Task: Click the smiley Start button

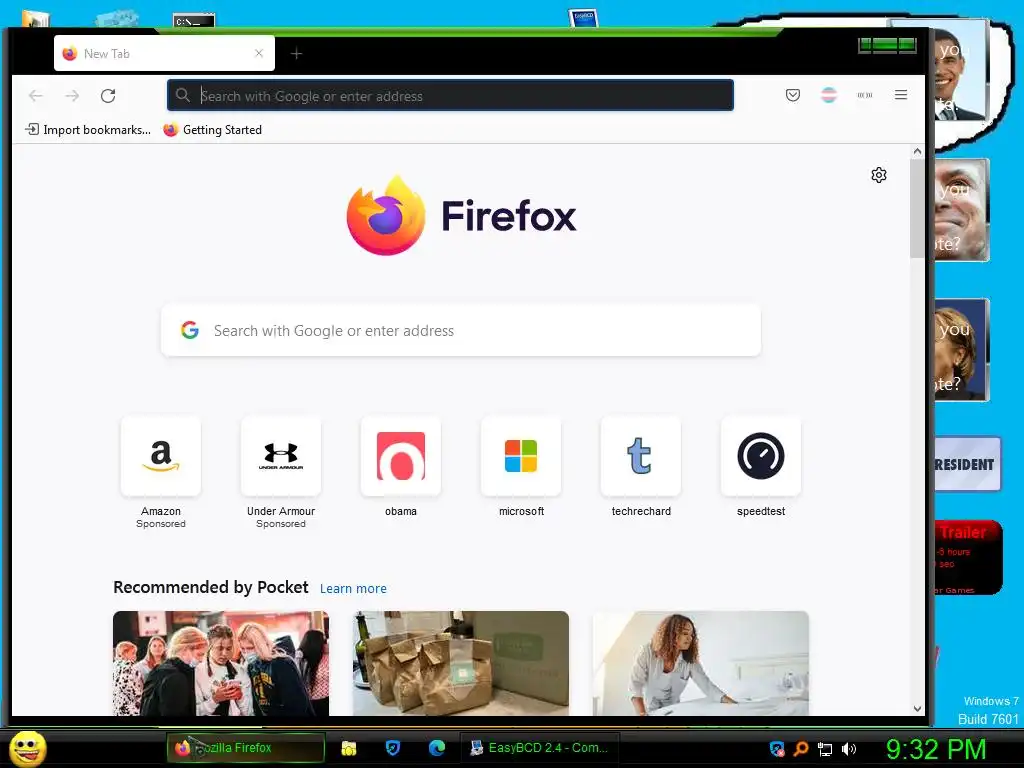Action: point(28,748)
